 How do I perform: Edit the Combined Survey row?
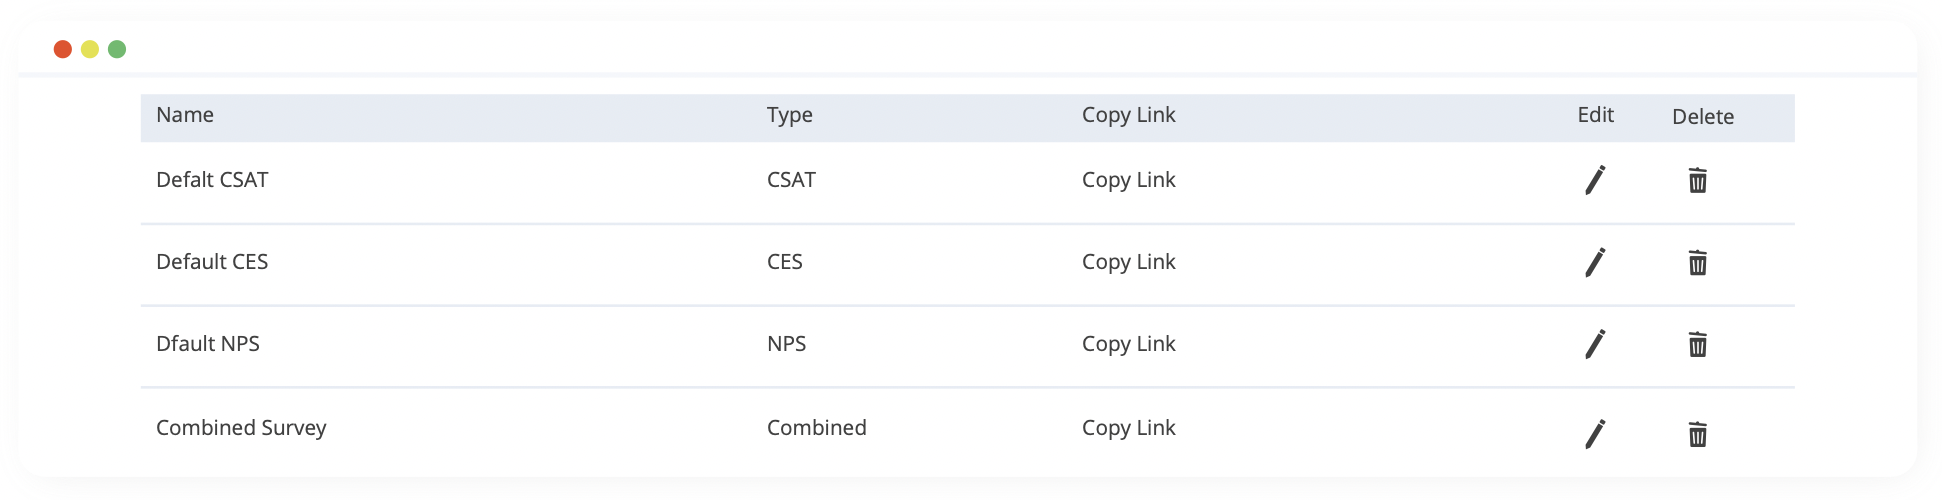tap(1595, 434)
